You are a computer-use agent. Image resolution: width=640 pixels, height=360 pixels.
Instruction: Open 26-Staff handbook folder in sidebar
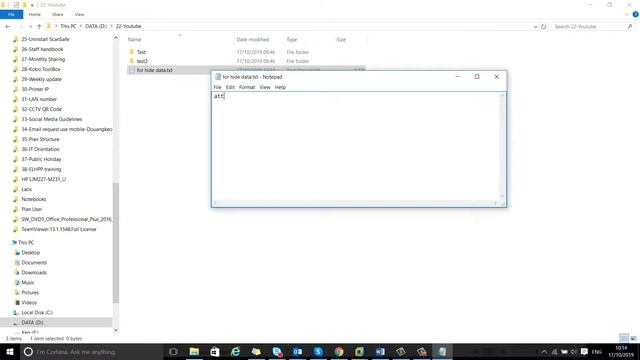(x=42, y=49)
